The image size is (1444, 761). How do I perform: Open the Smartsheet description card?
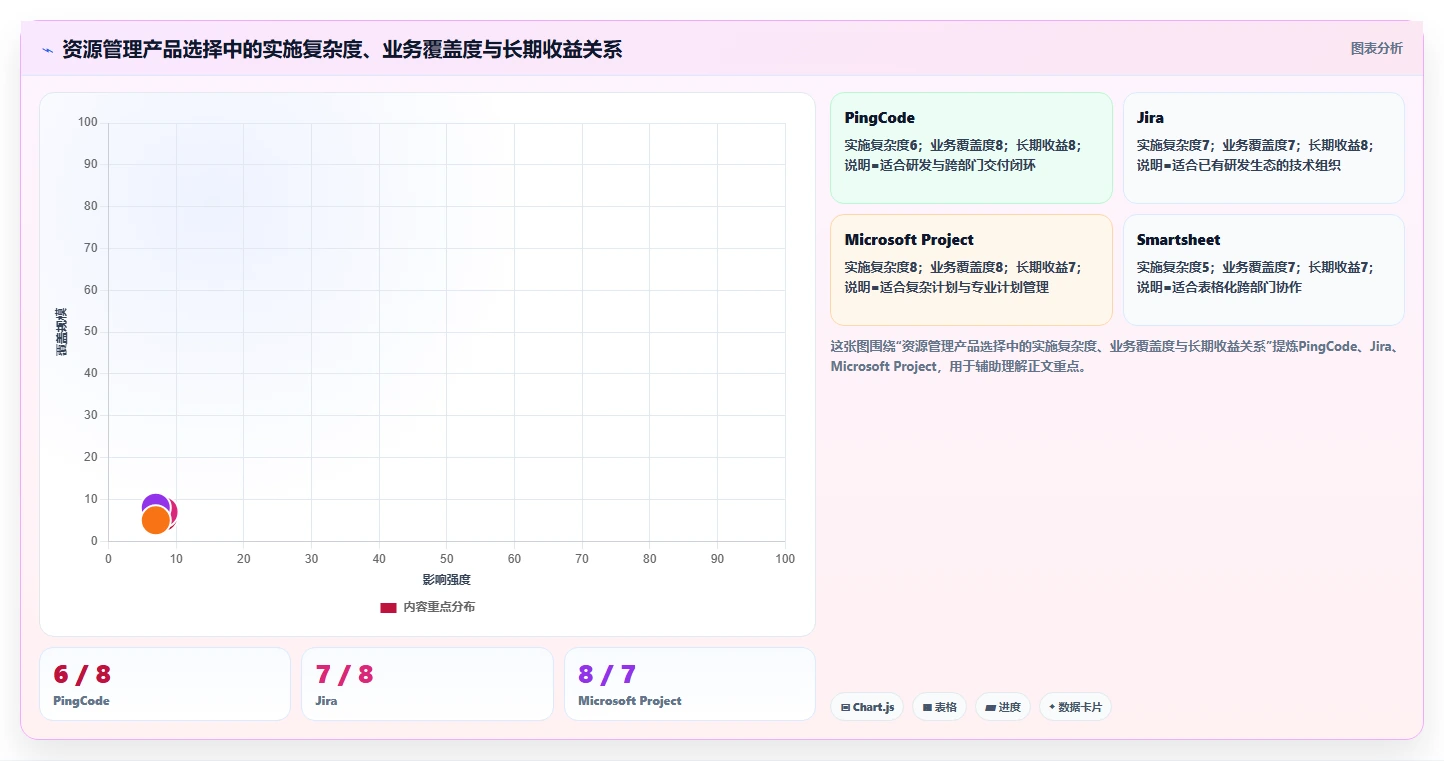pyautogui.click(x=1263, y=270)
